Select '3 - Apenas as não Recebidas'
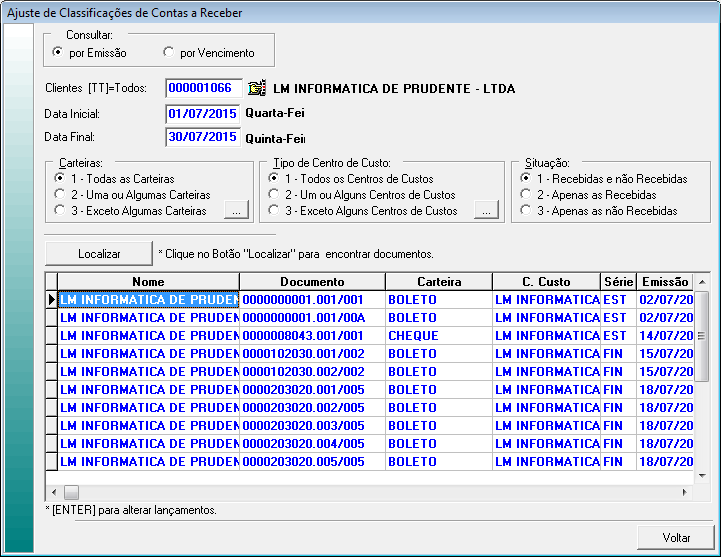The width and height of the screenshot is (721, 557). pyautogui.click(x=526, y=211)
